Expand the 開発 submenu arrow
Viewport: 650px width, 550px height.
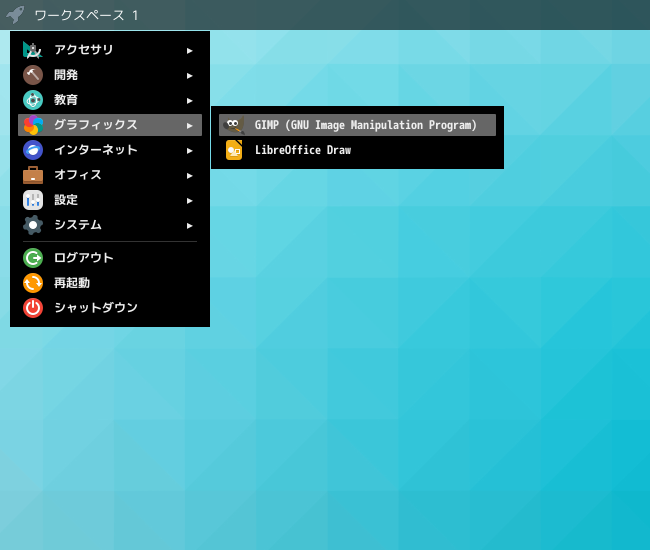point(189,75)
